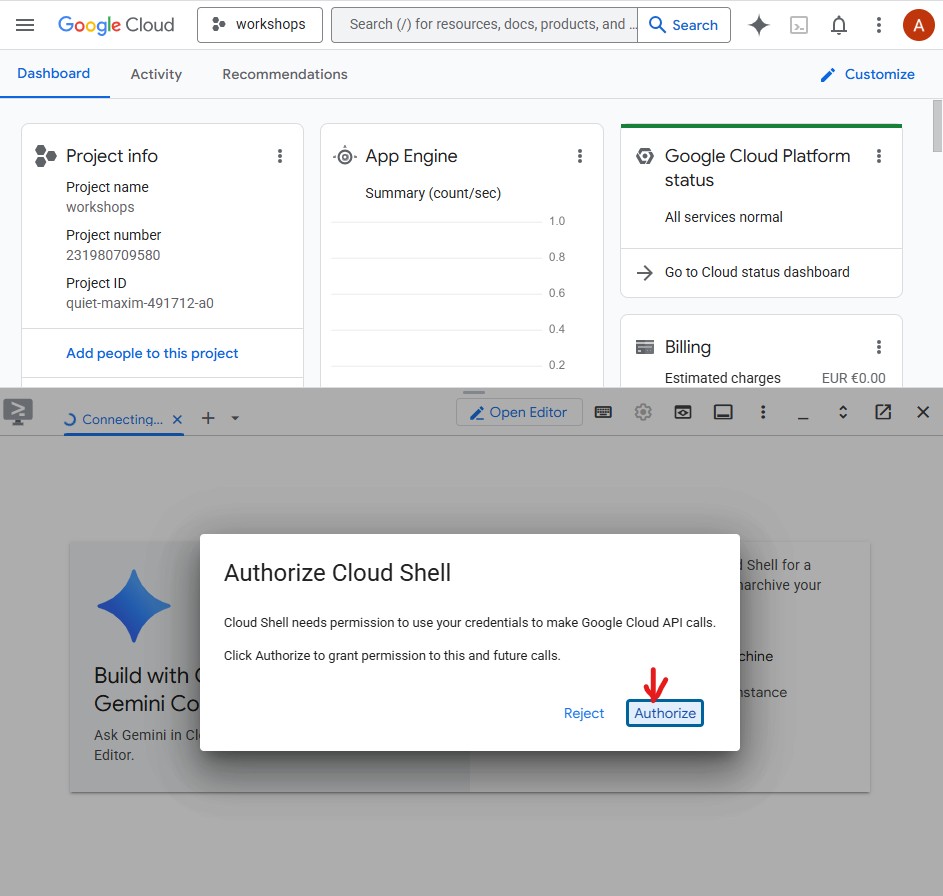
Task: Close the Connecting... terminal tab
Action: coord(177,419)
